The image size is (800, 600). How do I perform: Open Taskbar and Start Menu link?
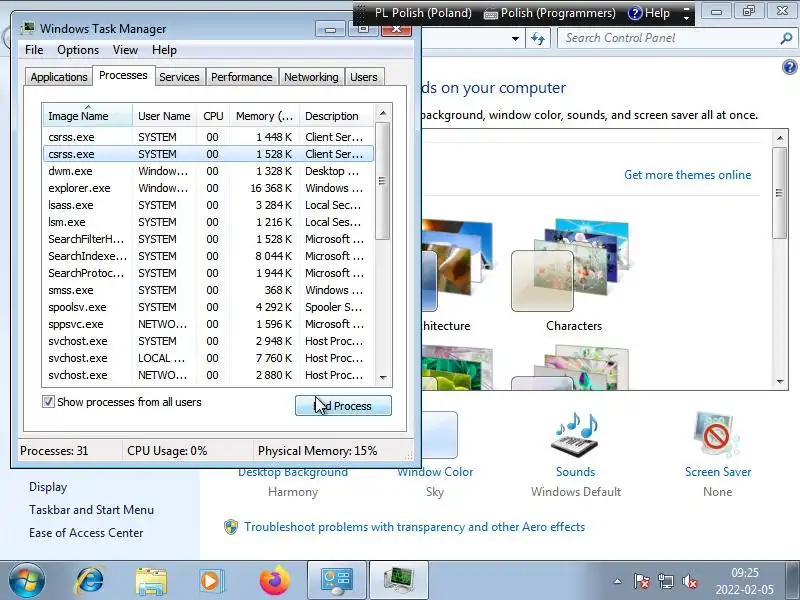(91, 510)
